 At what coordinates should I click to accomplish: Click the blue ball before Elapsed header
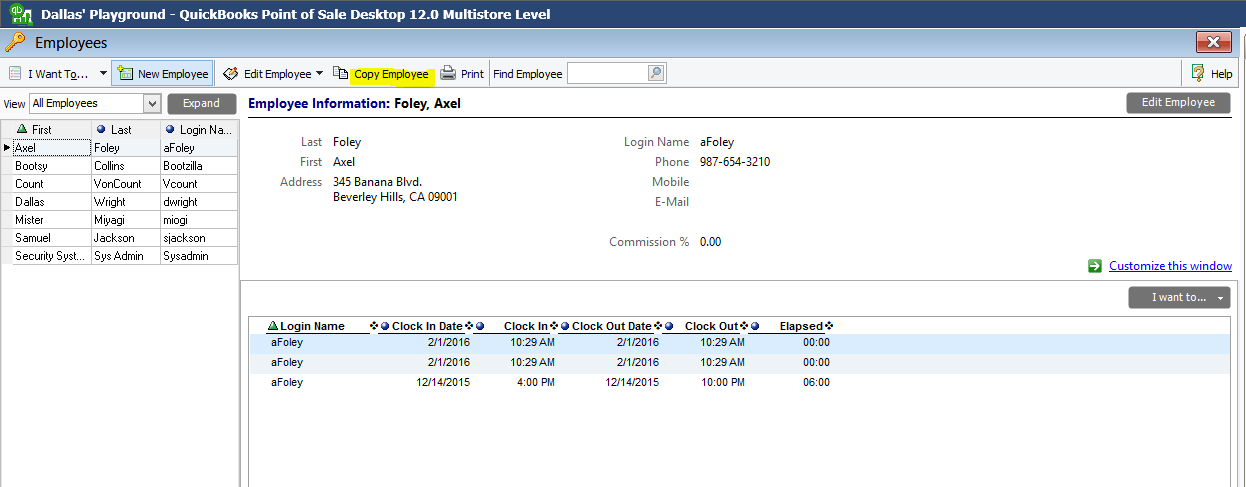pyautogui.click(x=756, y=326)
